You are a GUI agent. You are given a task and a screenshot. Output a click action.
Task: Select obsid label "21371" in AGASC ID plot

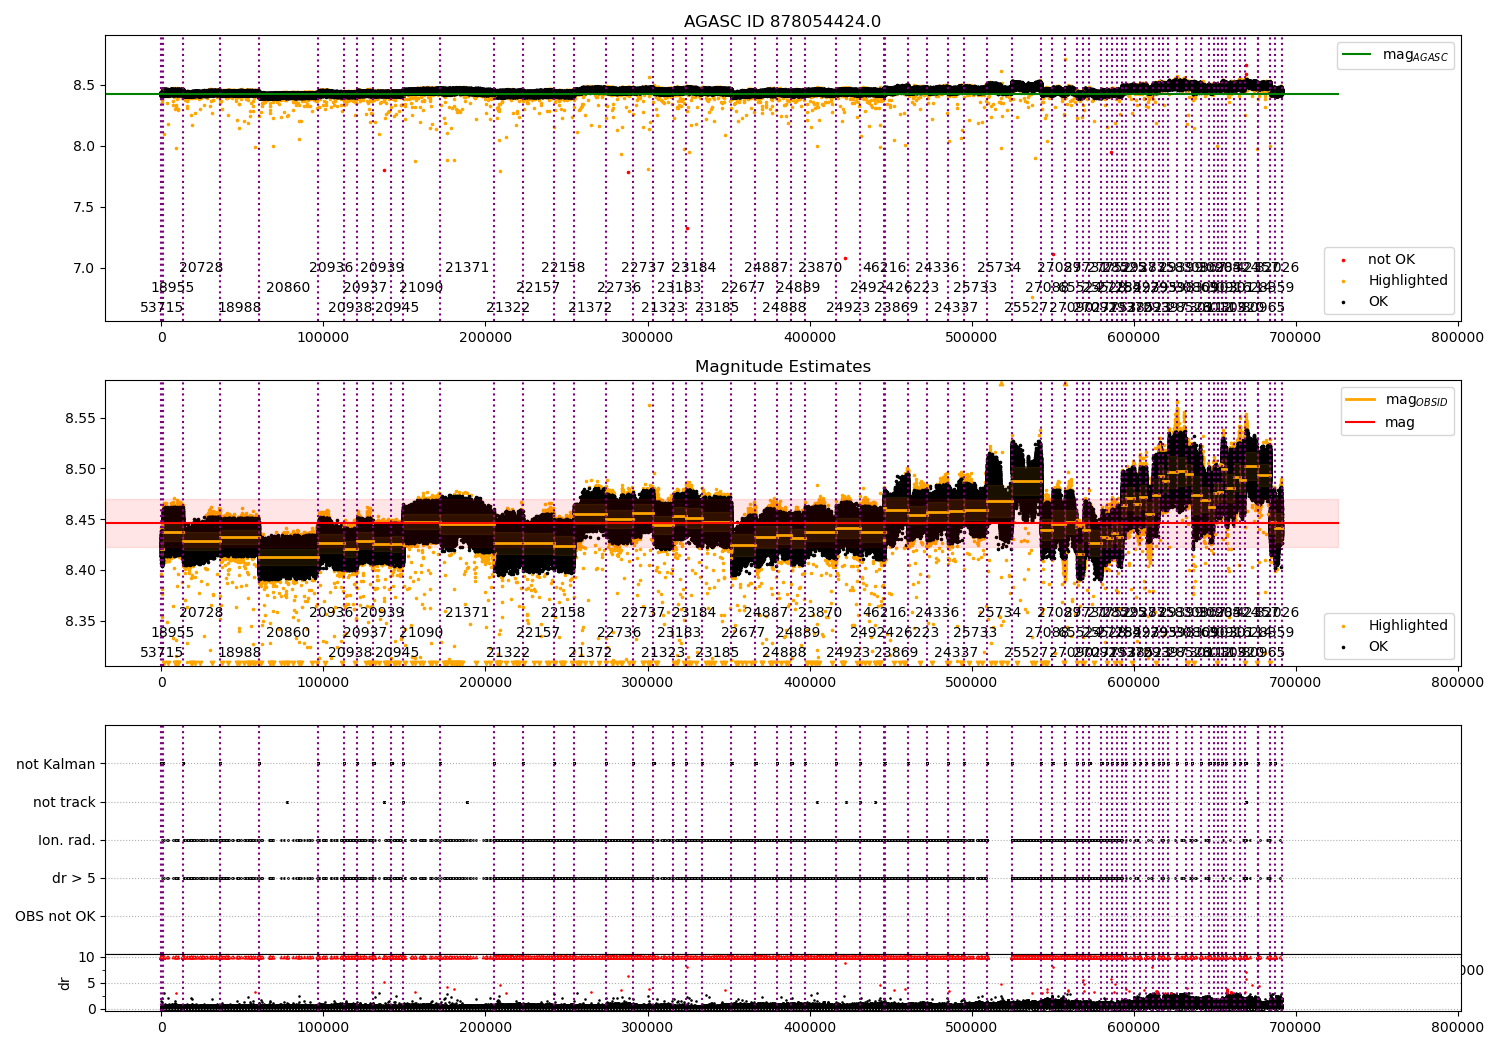(467, 268)
